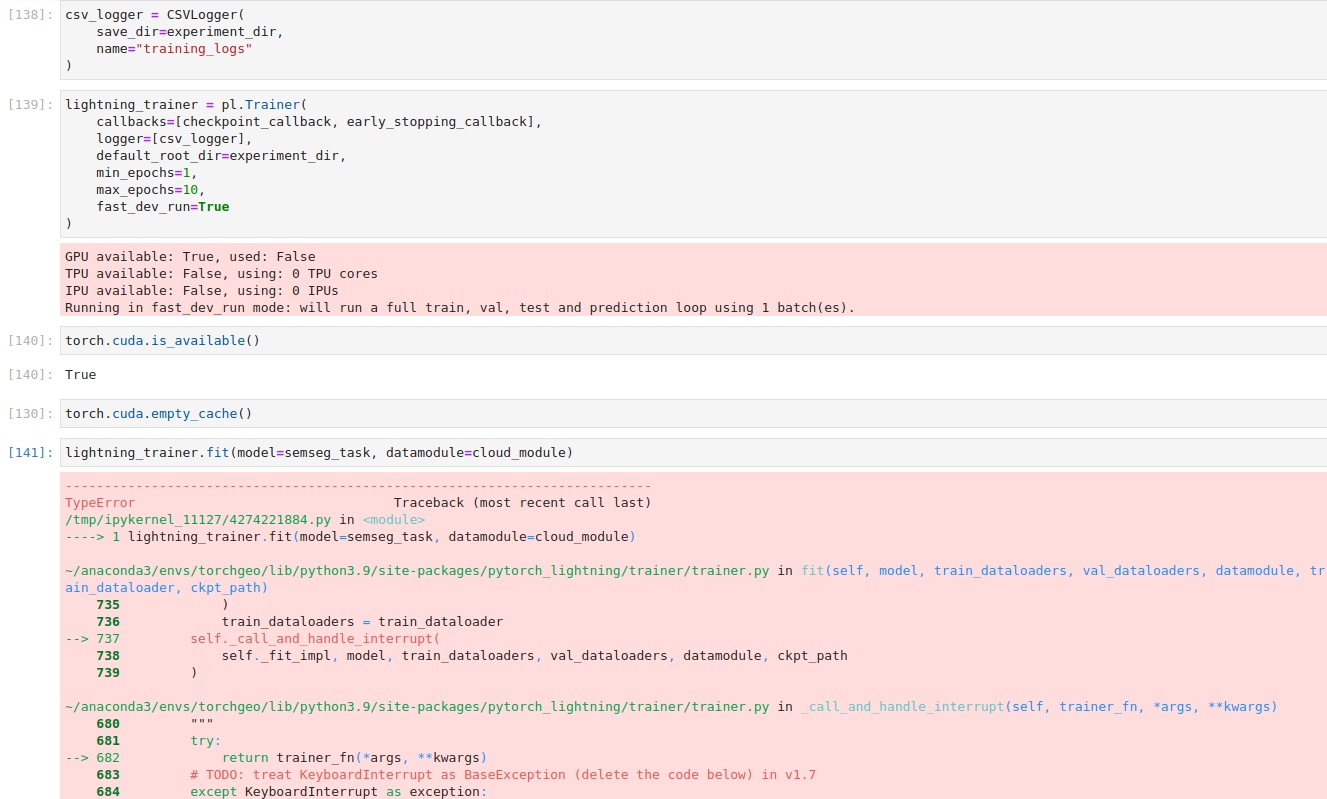Click the /tmp/ipykernel_11127/4274221884.py path
The height and width of the screenshot is (799, 1327).
(198, 520)
